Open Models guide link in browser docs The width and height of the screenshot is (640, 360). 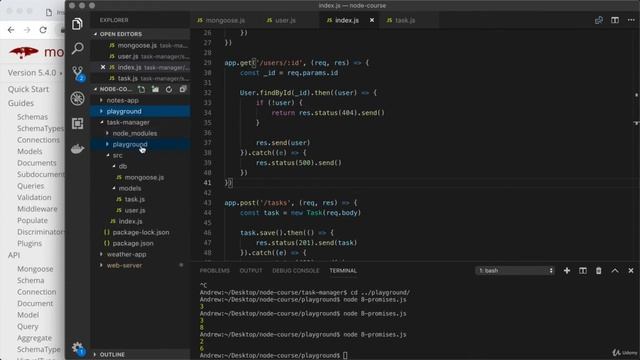click(29, 151)
